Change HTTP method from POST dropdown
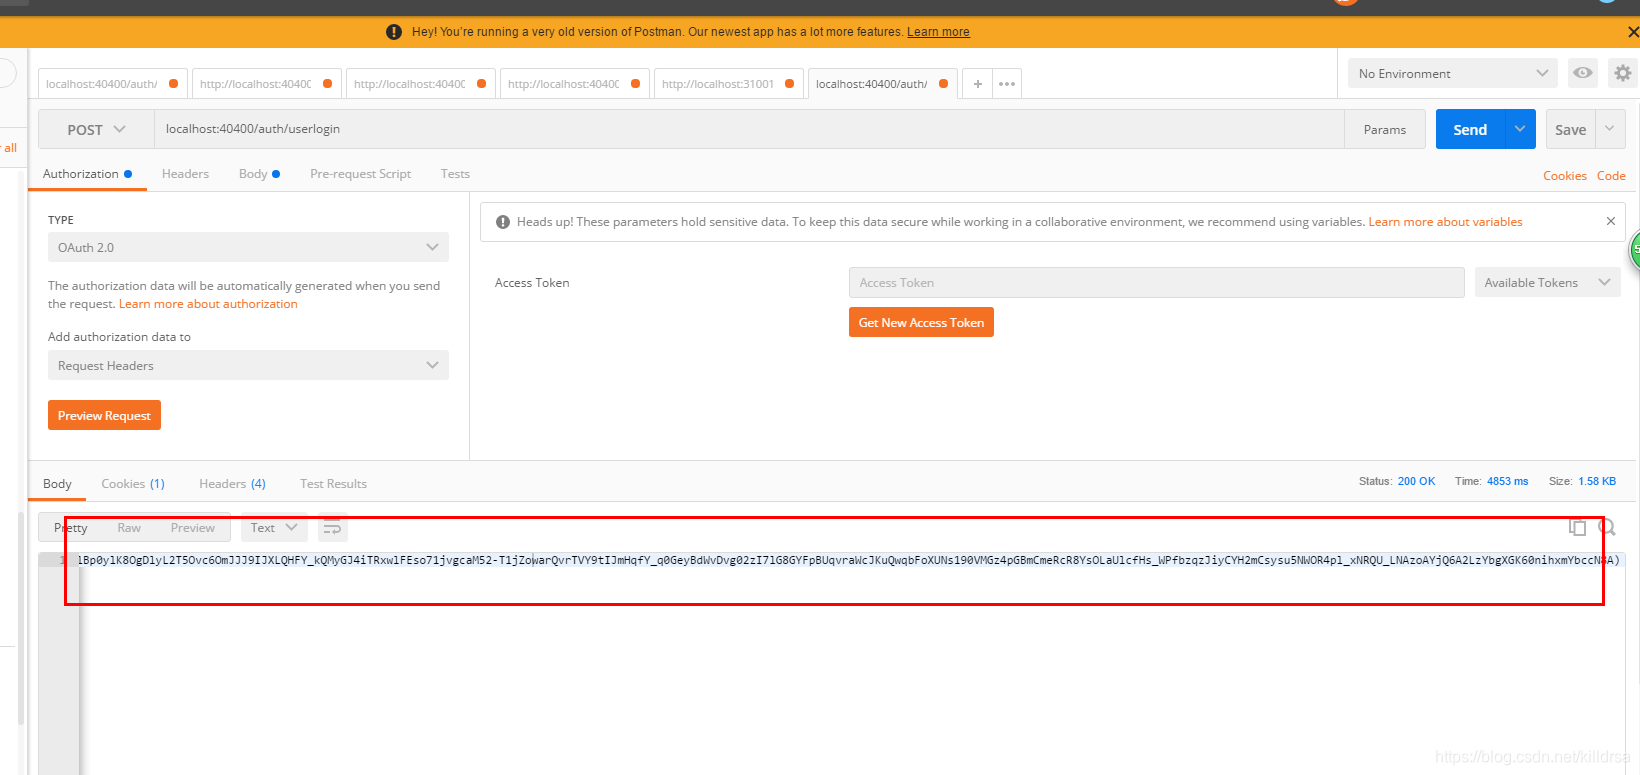1640x775 pixels. click(96, 129)
